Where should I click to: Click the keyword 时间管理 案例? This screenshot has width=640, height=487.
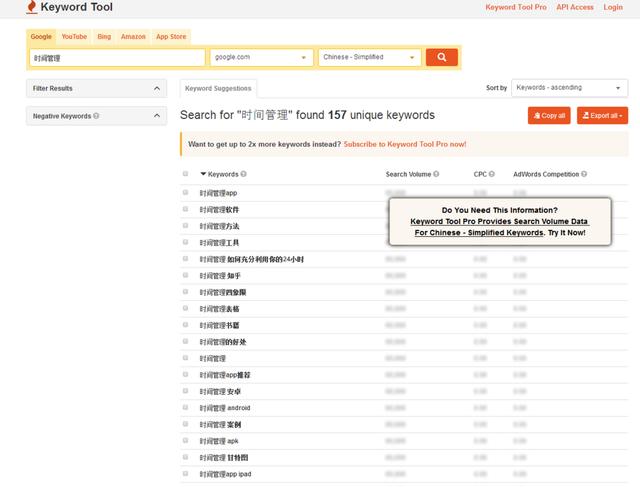(220, 425)
